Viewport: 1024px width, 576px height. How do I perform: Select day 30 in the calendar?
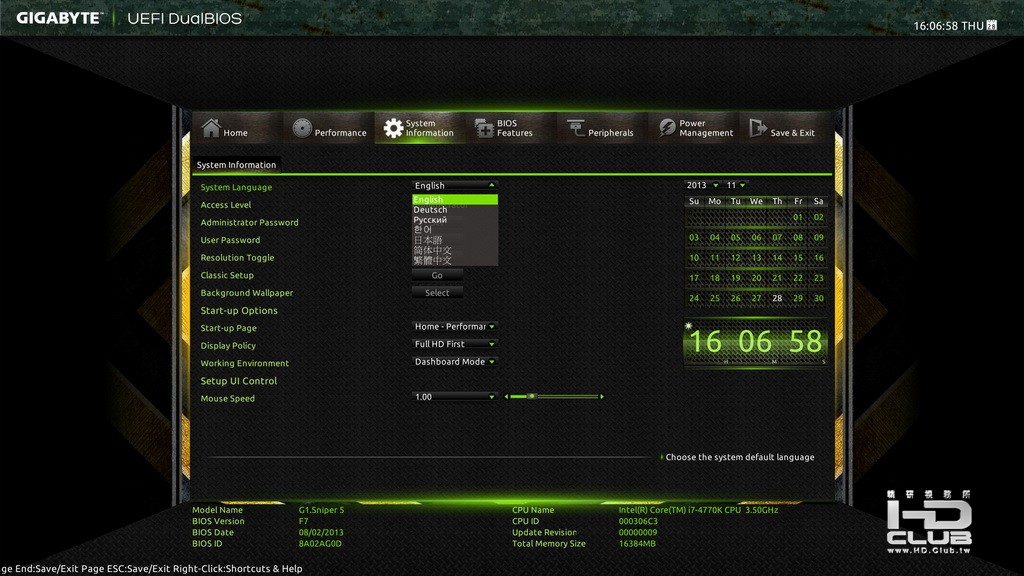tap(818, 298)
